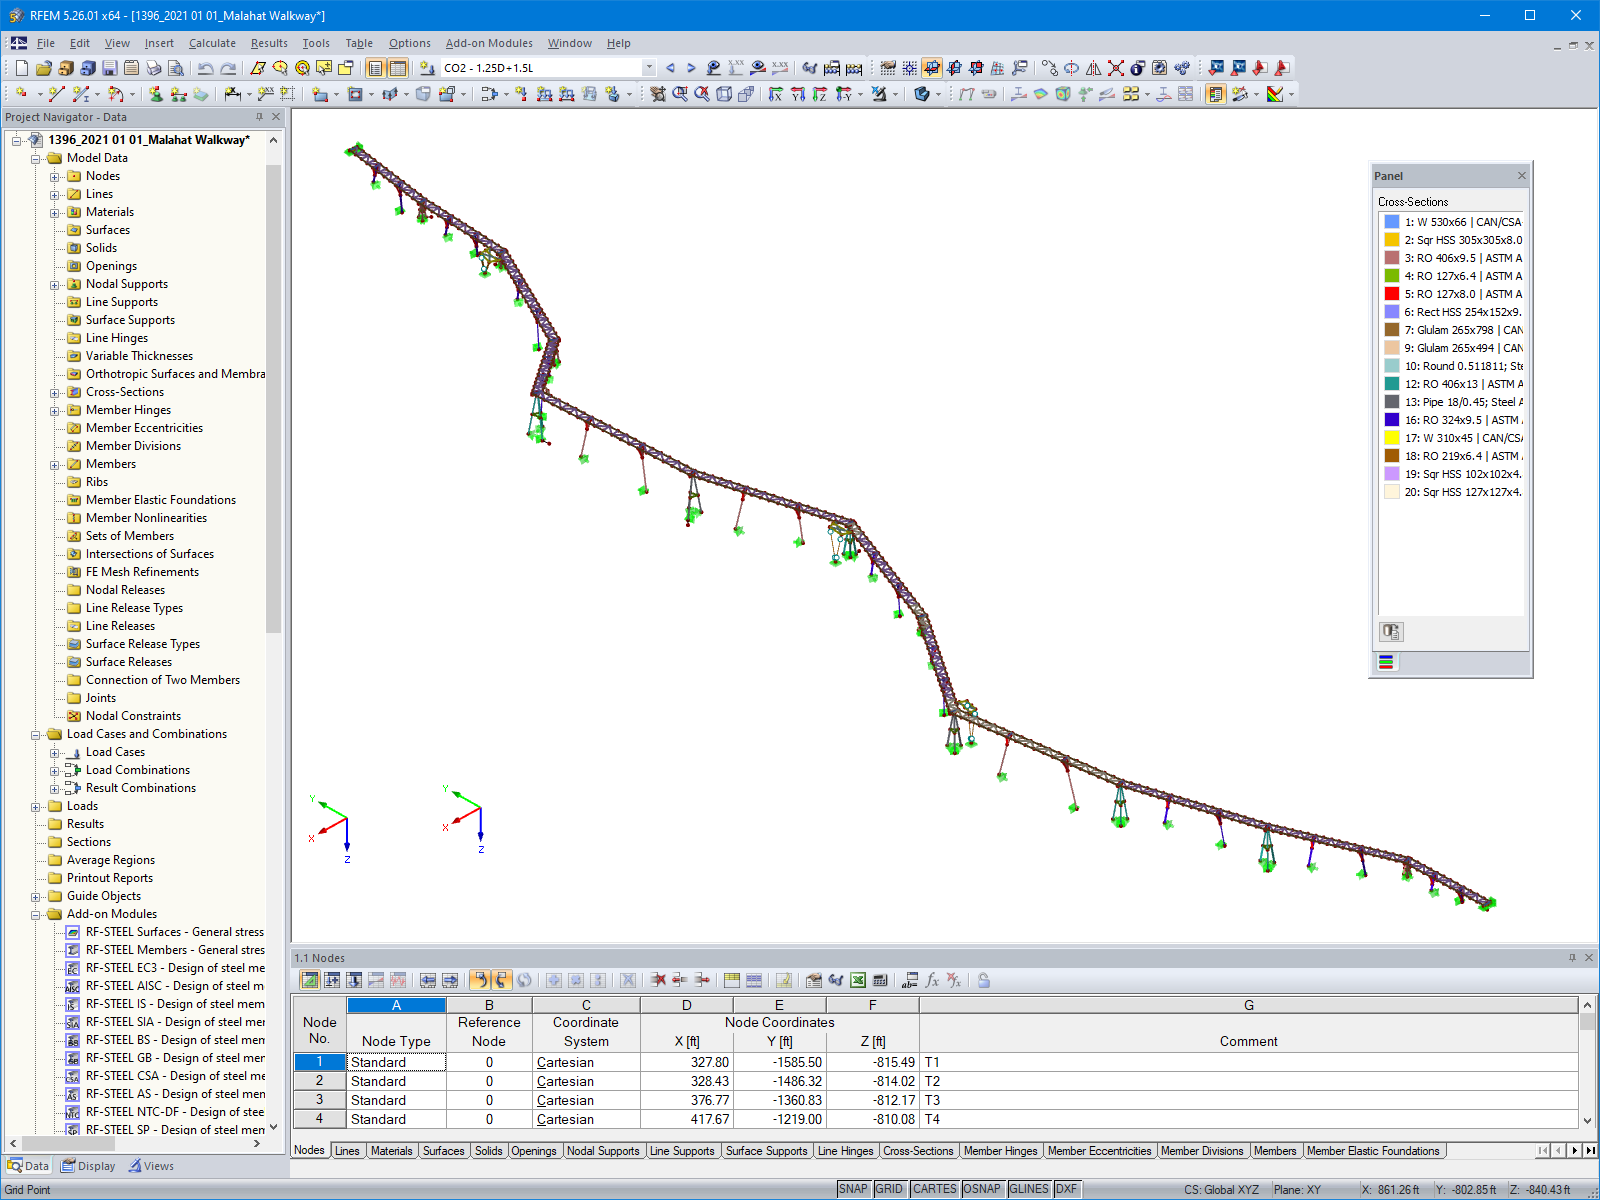The image size is (1600, 1200).
Task: Click the red cross delete icon in top toolbar
Action: click(x=1115, y=68)
